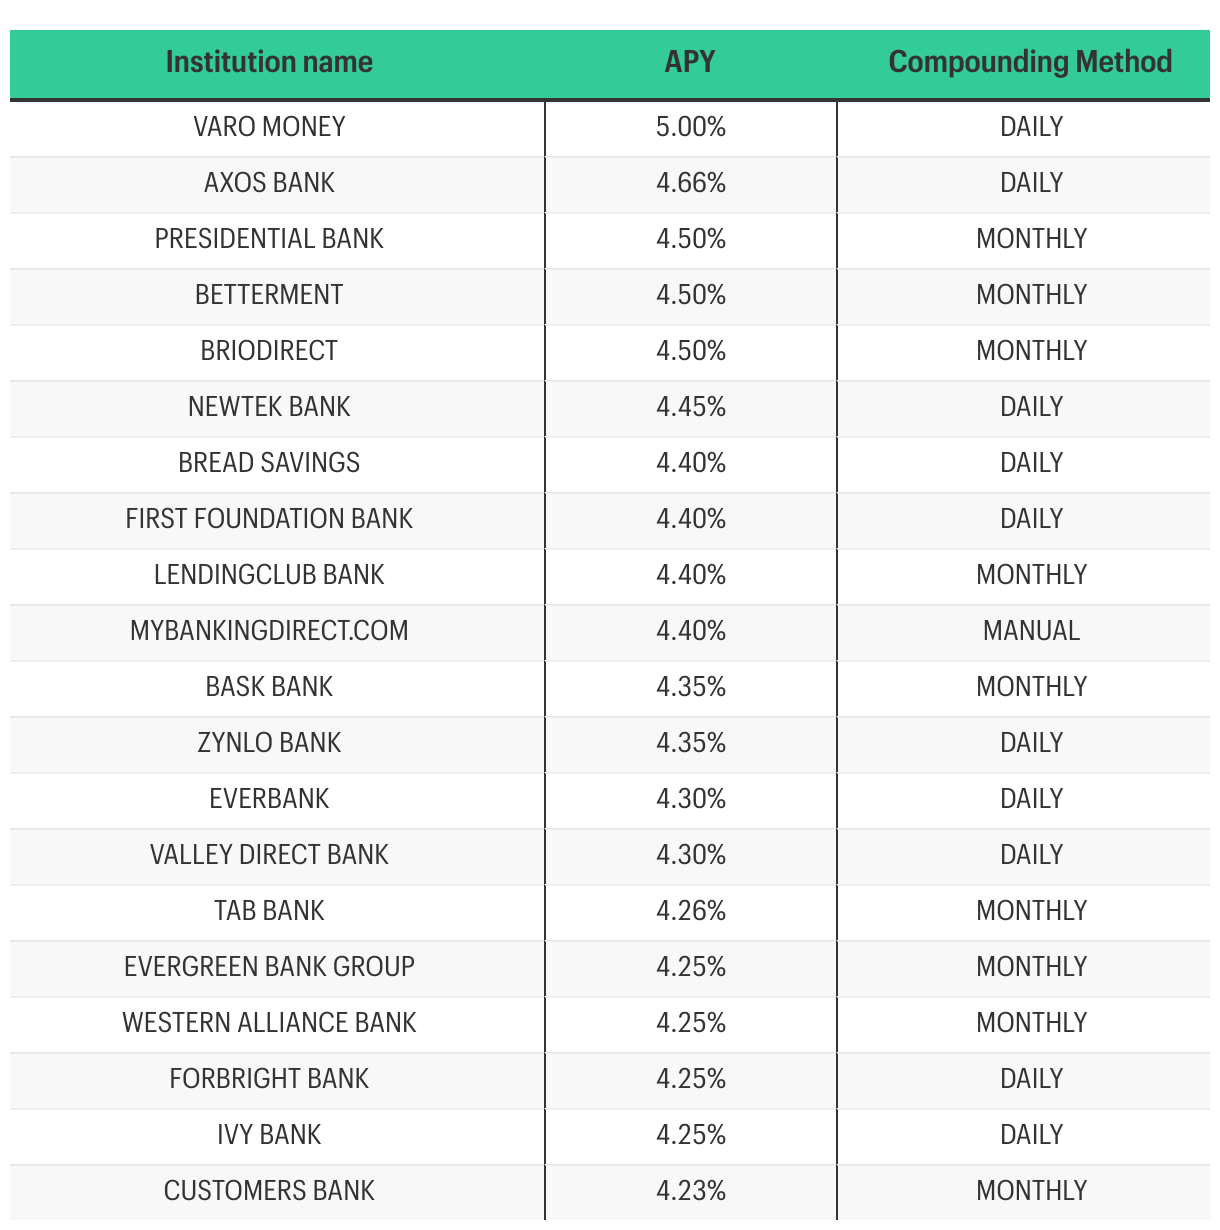1220x1230 pixels.
Task: Open MYBANKINGDIRECT.COM institution entry
Action: tap(269, 631)
